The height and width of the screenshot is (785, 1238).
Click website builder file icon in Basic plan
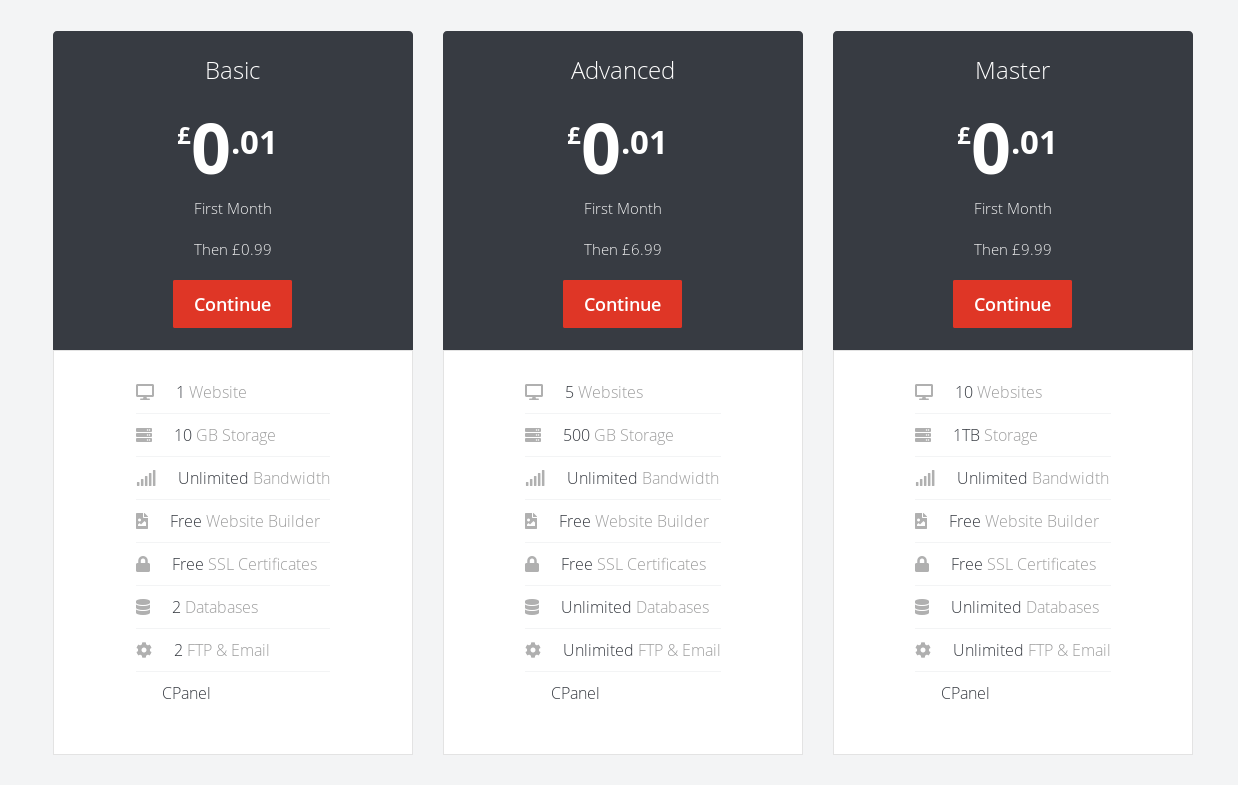[x=142, y=521]
